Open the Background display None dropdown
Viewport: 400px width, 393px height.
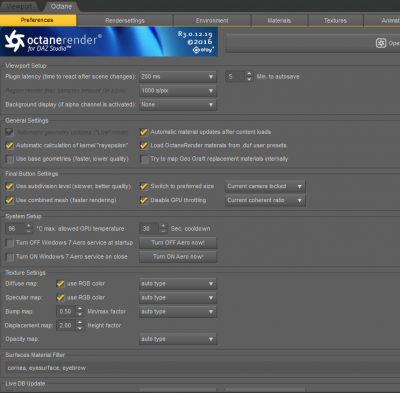(178, 105)
